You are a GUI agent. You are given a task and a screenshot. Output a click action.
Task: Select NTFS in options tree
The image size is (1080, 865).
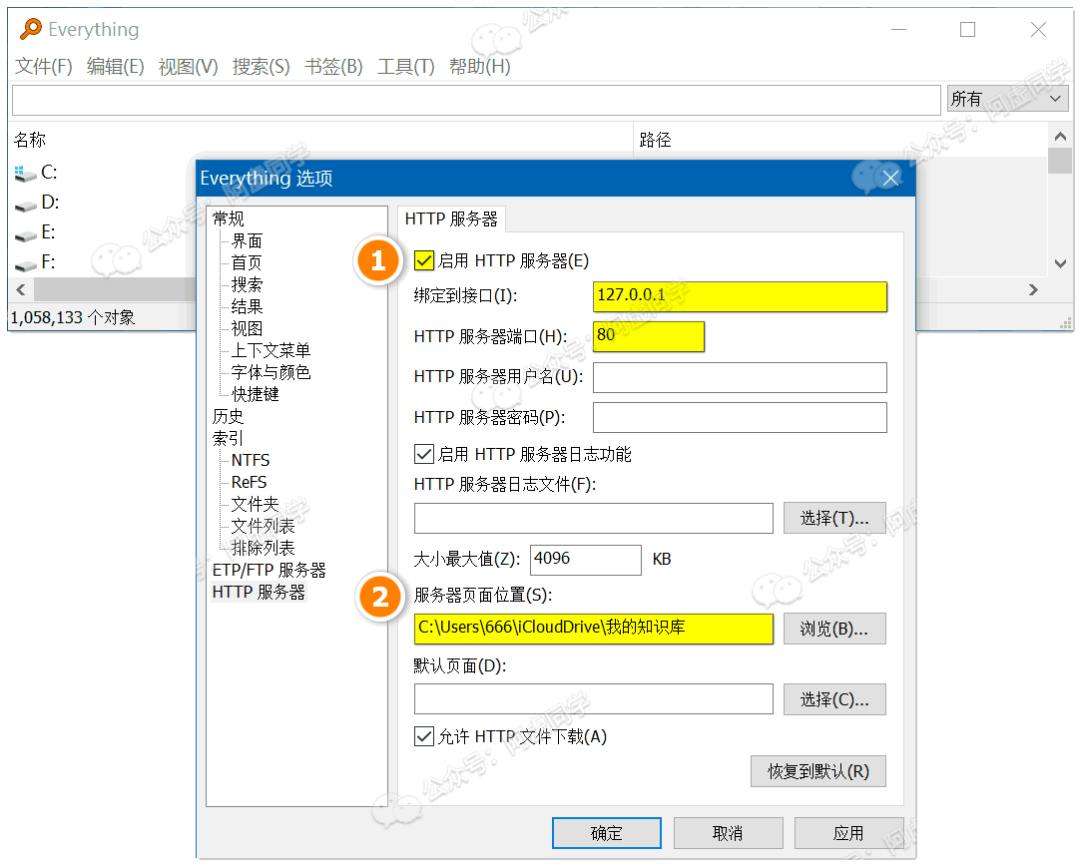coord(250,460)
